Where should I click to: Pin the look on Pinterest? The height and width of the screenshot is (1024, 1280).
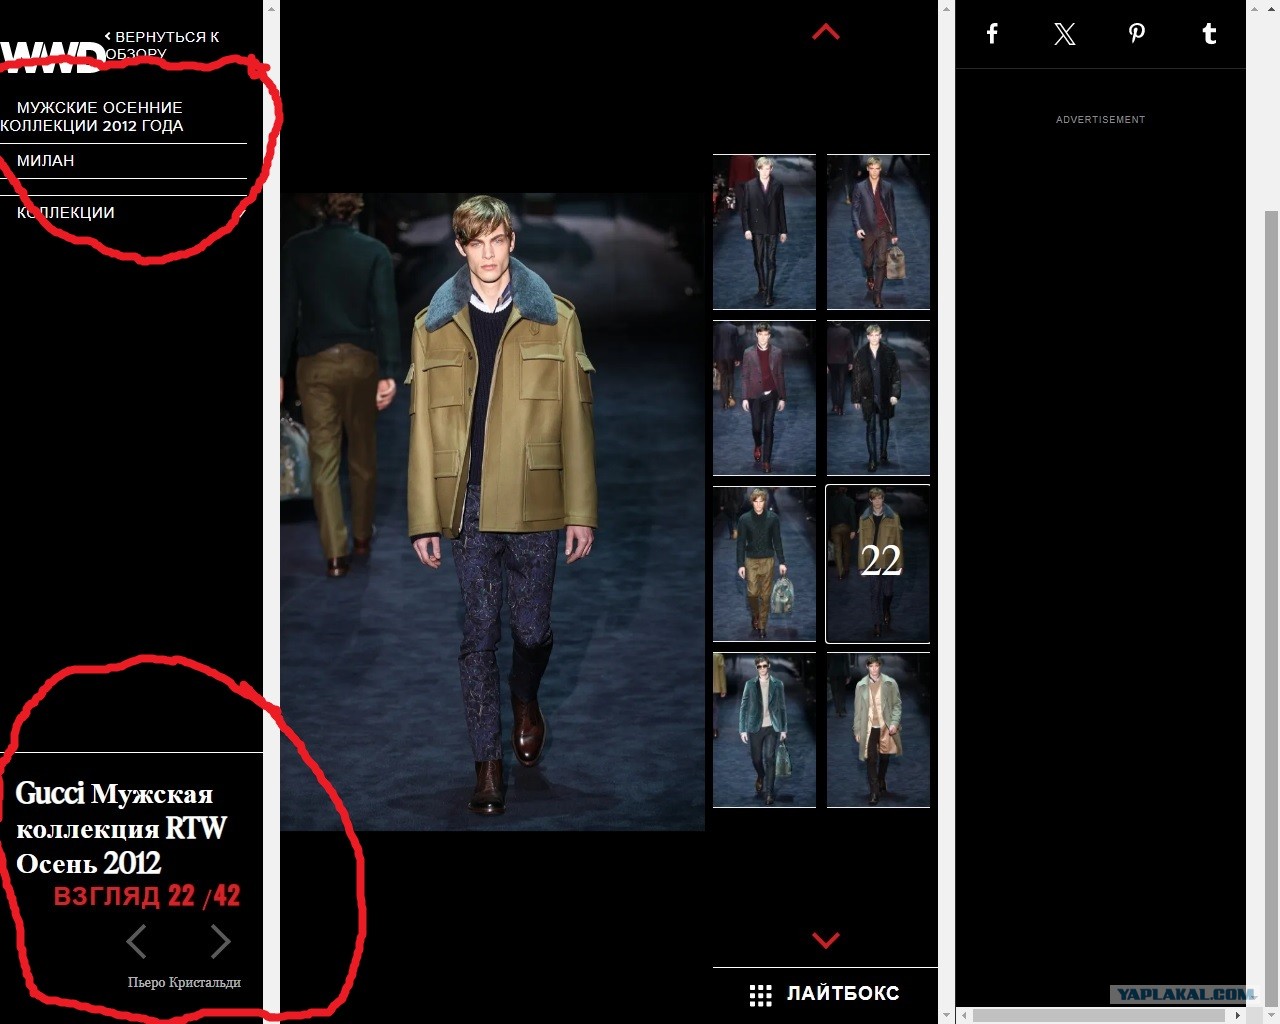pyautogui.click(x=1137, y=34)
